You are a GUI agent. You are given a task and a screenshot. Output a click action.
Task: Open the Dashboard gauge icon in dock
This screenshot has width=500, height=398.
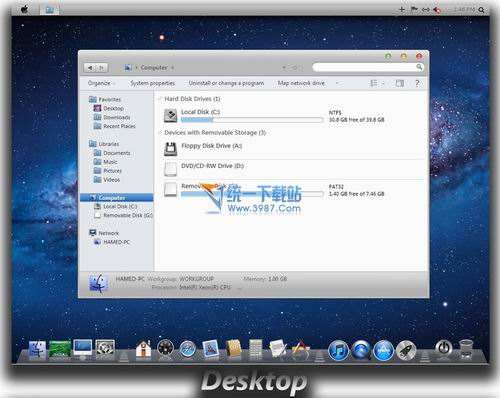[x=165, y=349]
